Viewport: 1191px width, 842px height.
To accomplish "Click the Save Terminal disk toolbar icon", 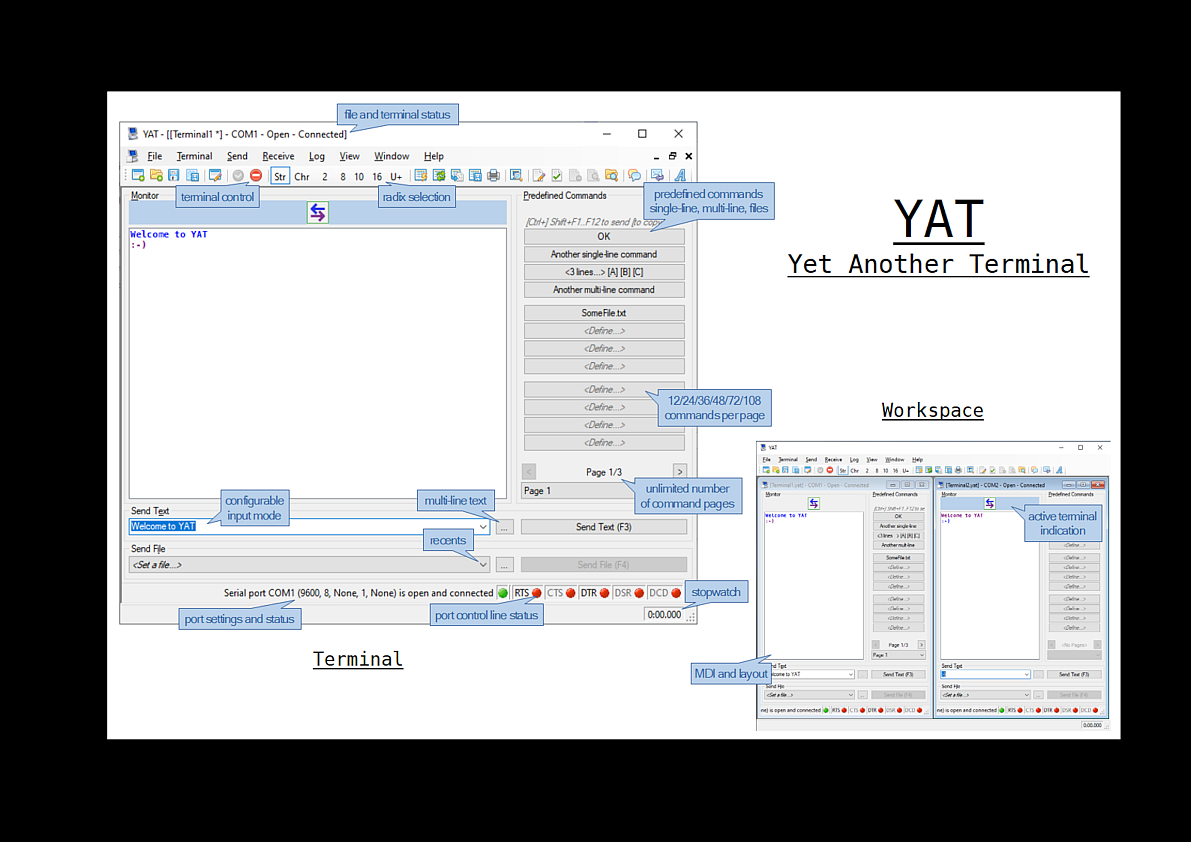I will click(x=174, y=176).
